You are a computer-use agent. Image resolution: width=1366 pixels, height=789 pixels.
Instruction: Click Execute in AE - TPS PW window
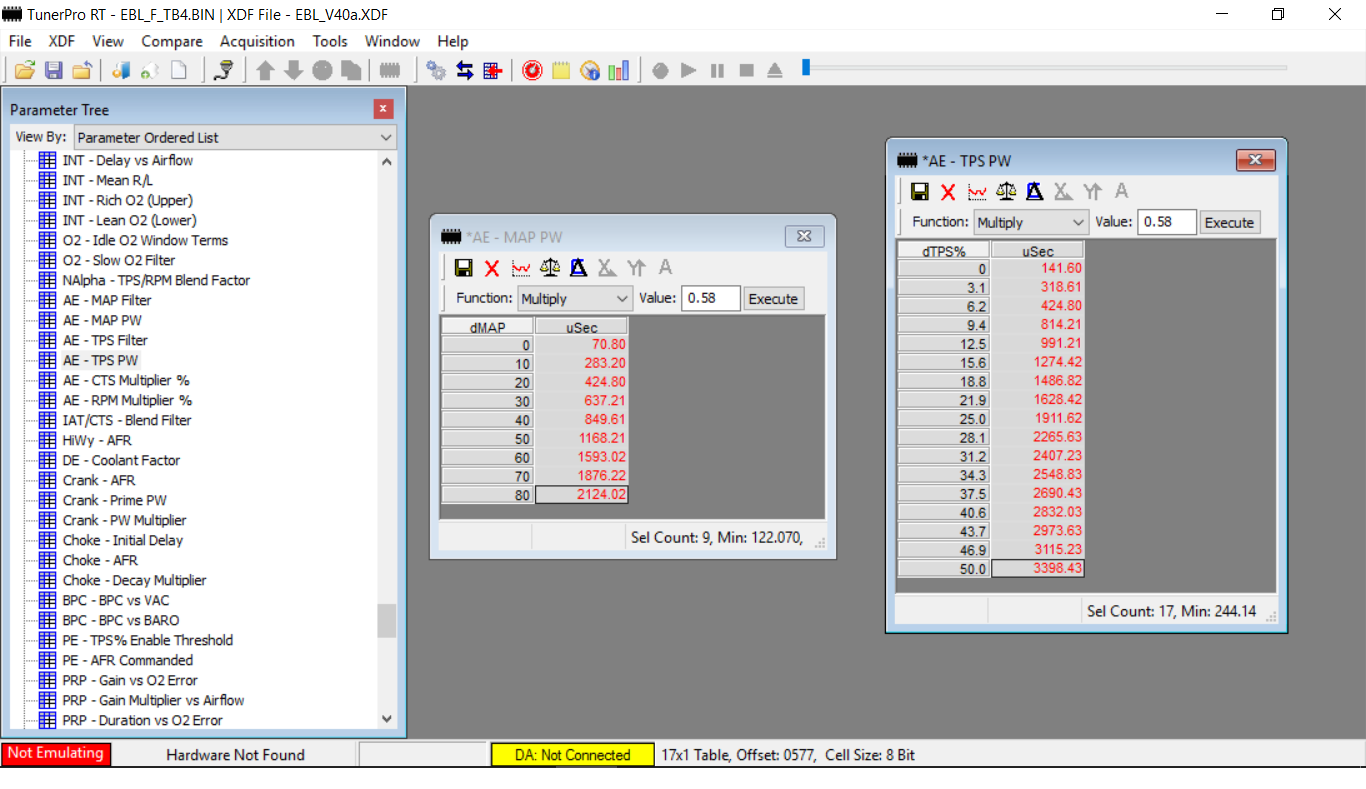(1229, 222)
